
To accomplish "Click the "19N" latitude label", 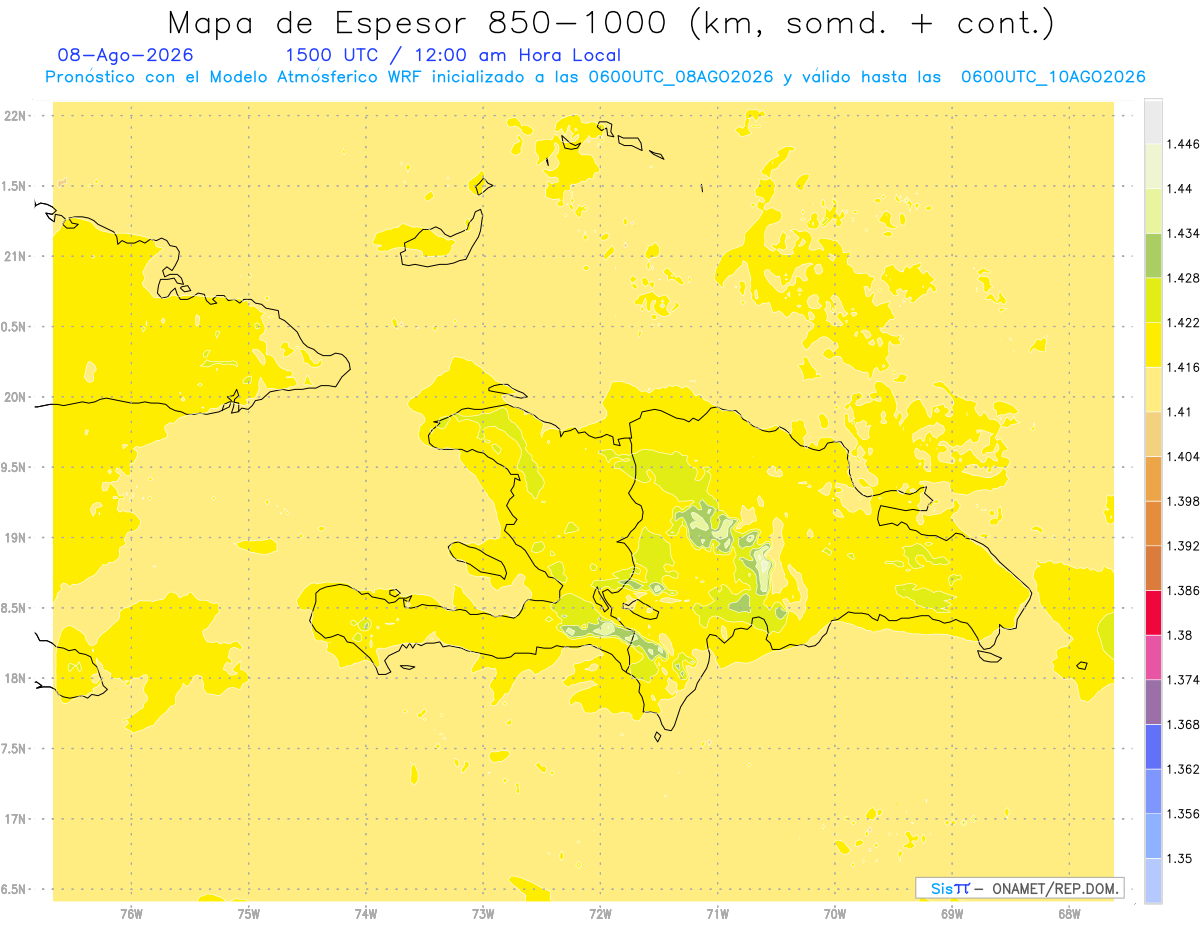I will 15,538.
